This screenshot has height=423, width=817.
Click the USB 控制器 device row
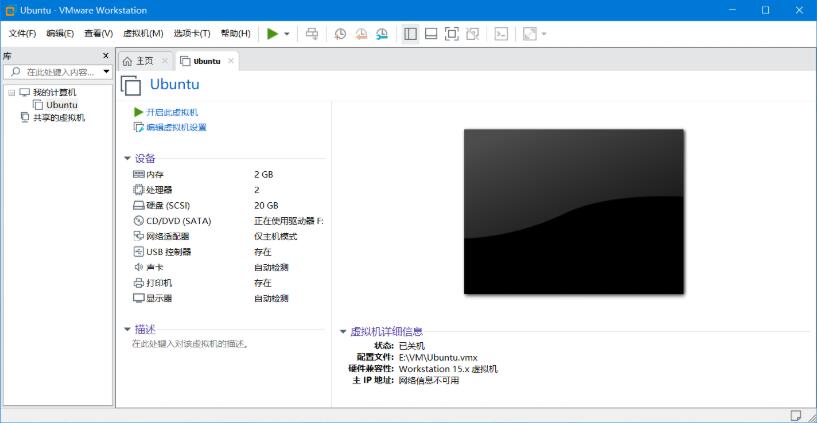(229, 252)
